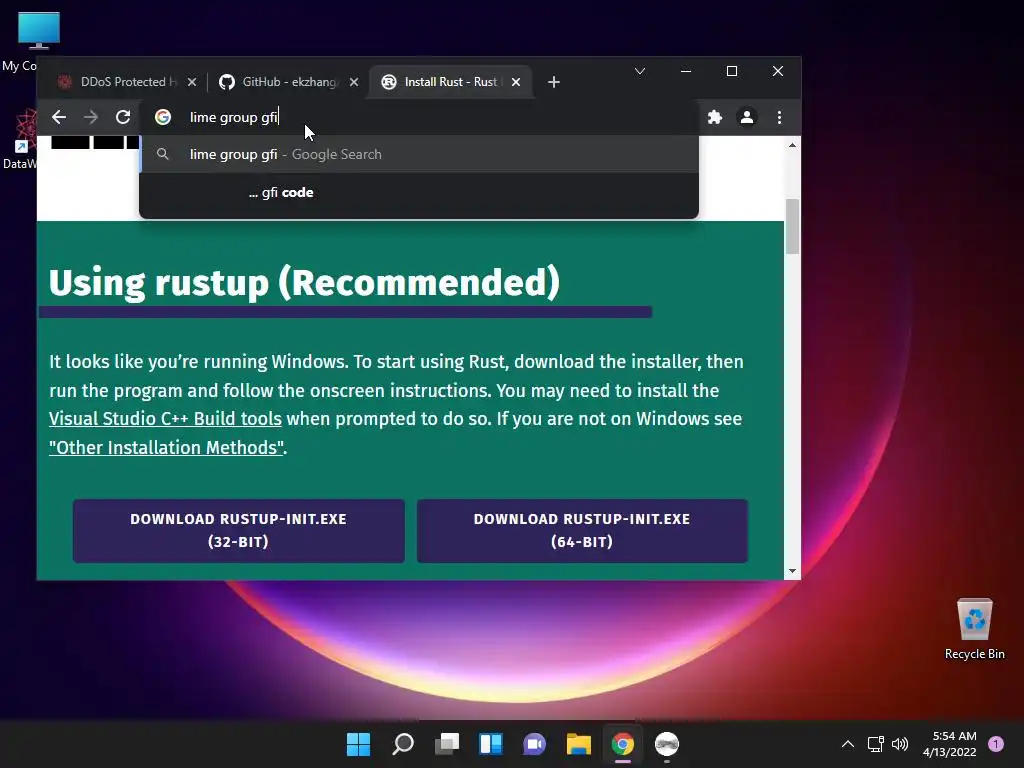Click the vertical scrollbar thumb
The width and height of the screenshot is (1024, 768).
click(x=792, y=226)
